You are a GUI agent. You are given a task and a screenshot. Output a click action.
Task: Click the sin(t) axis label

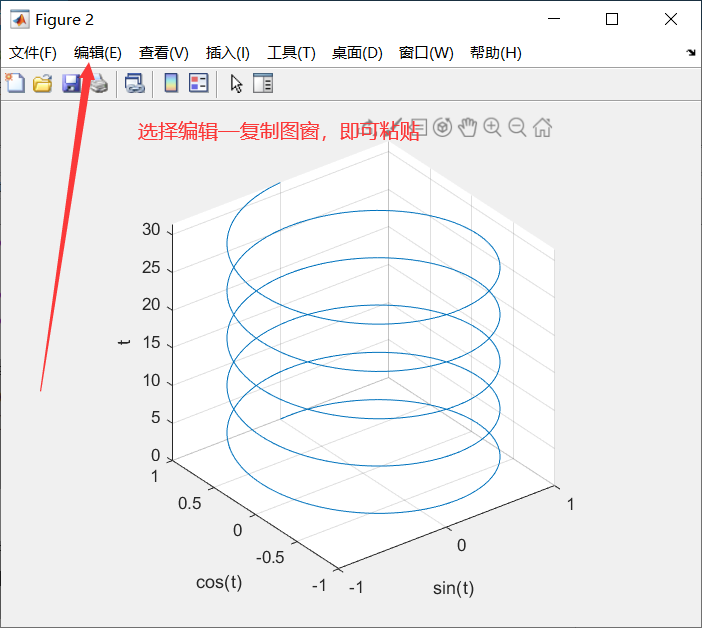tap(453, 588)
